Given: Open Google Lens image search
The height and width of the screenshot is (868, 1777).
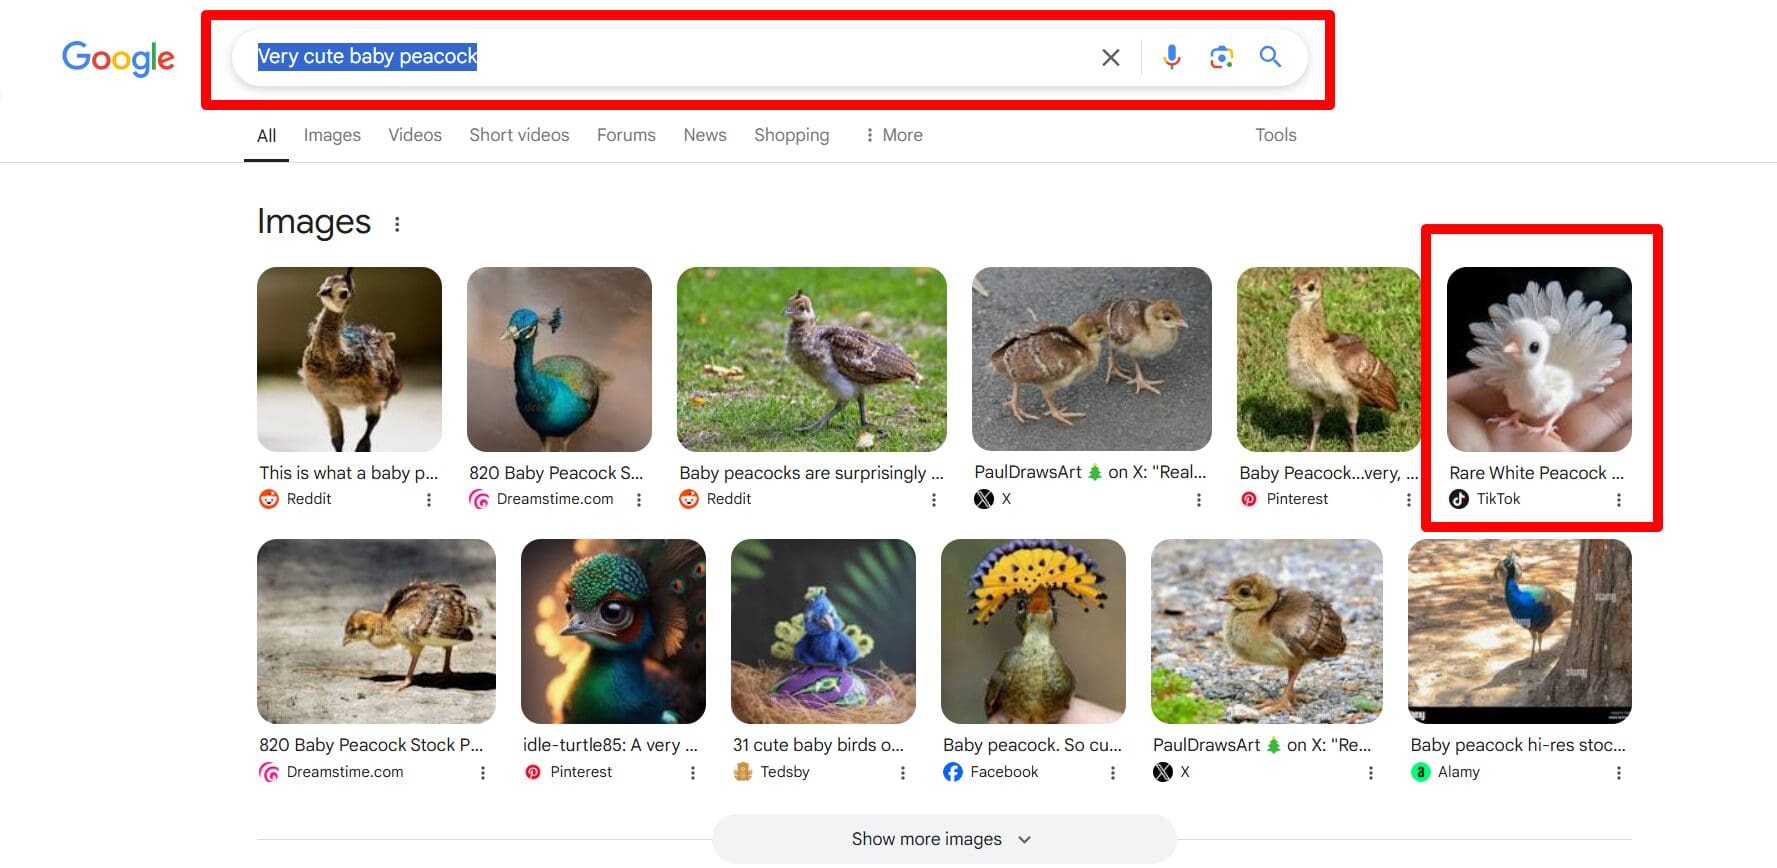Looking at the screenshot, I should pyautogui.click(x=1220, y=57).
